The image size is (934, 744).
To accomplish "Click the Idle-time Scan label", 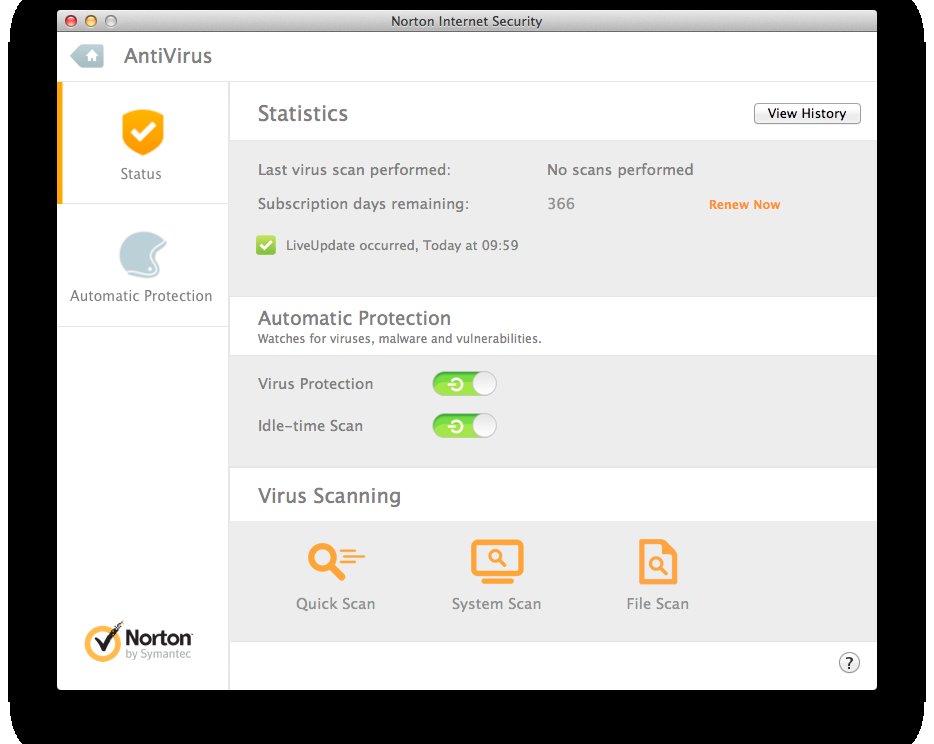I will [310, 426].
